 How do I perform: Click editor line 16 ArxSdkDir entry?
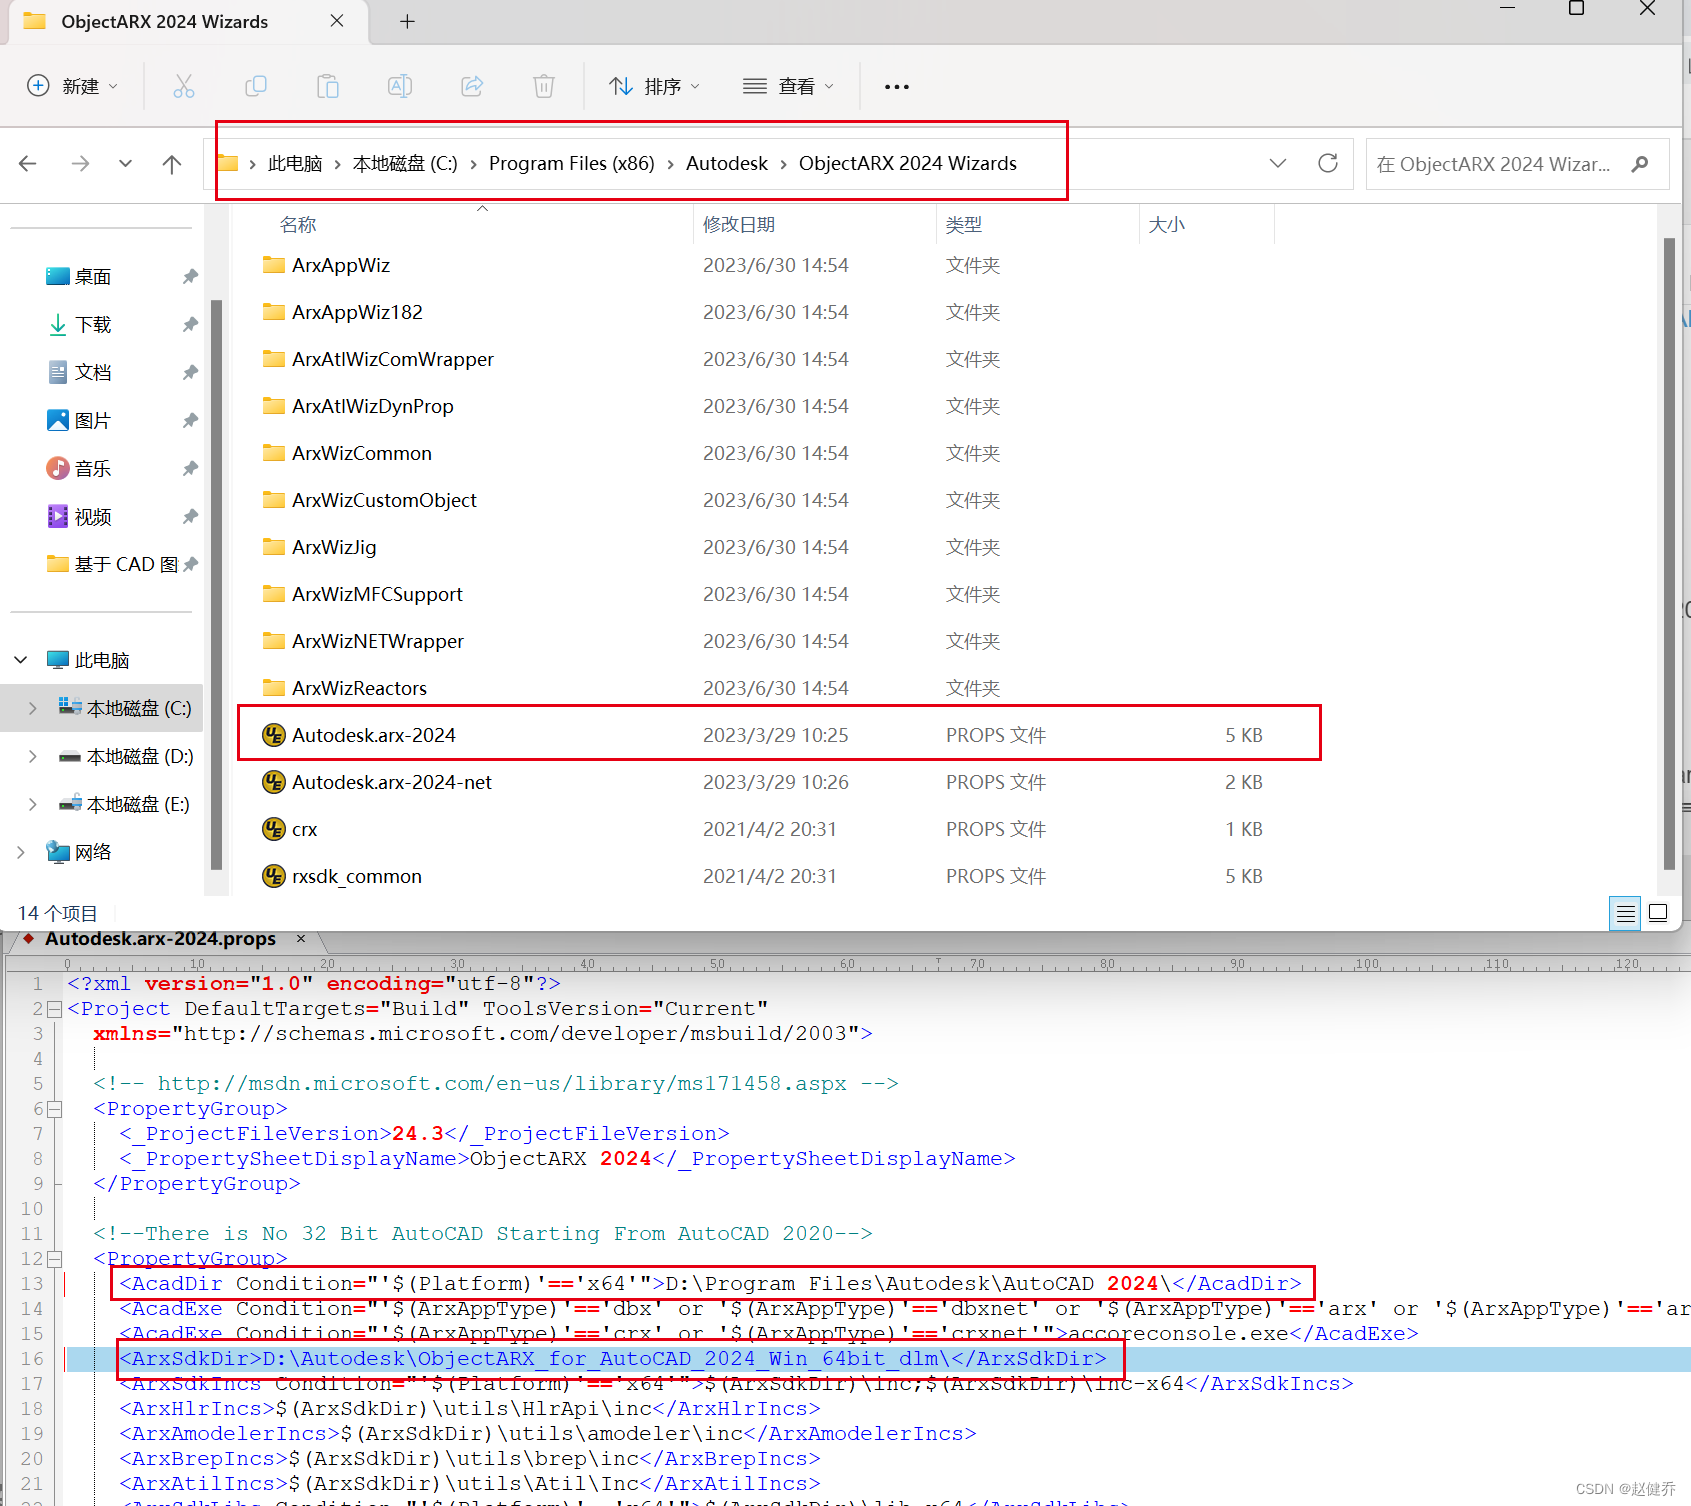click(x=613, y=1359)
